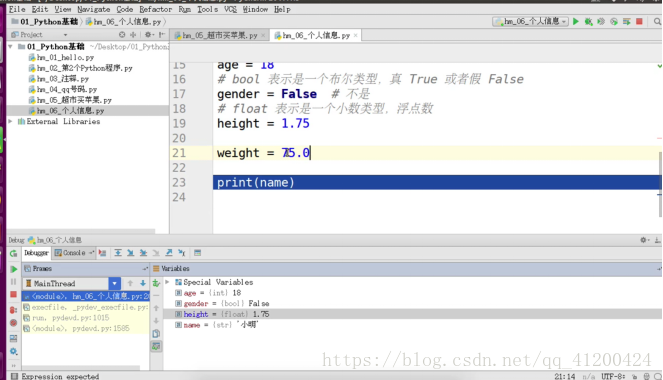Rerun the debug session icon
The height and width of the screenshot is (380, 663).
tap(14, 253)
